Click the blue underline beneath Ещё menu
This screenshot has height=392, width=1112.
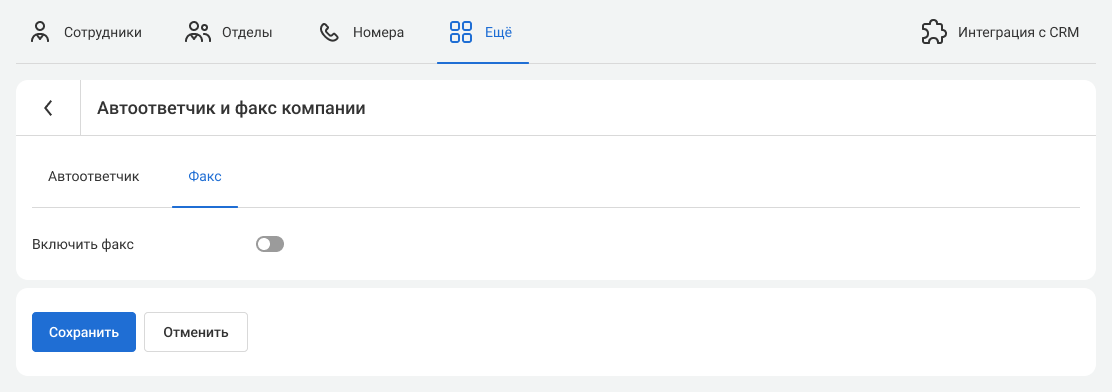[x=483, y=62]
